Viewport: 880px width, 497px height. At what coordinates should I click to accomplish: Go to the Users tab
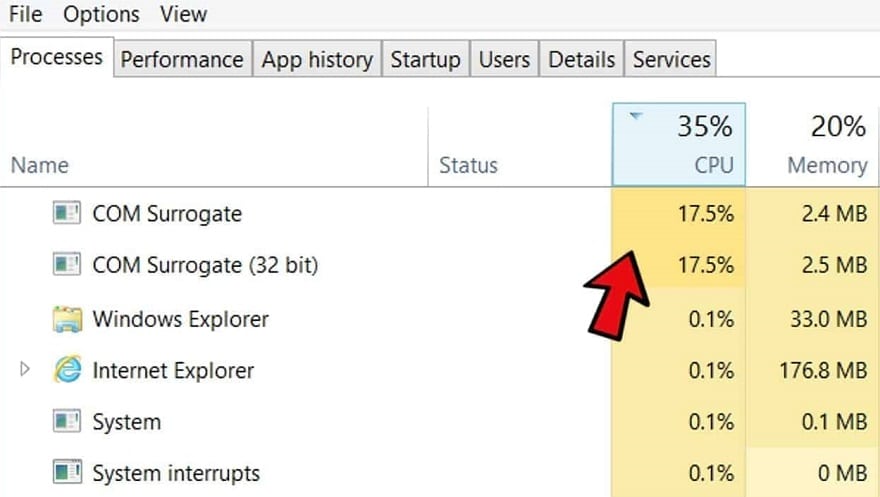504,59
